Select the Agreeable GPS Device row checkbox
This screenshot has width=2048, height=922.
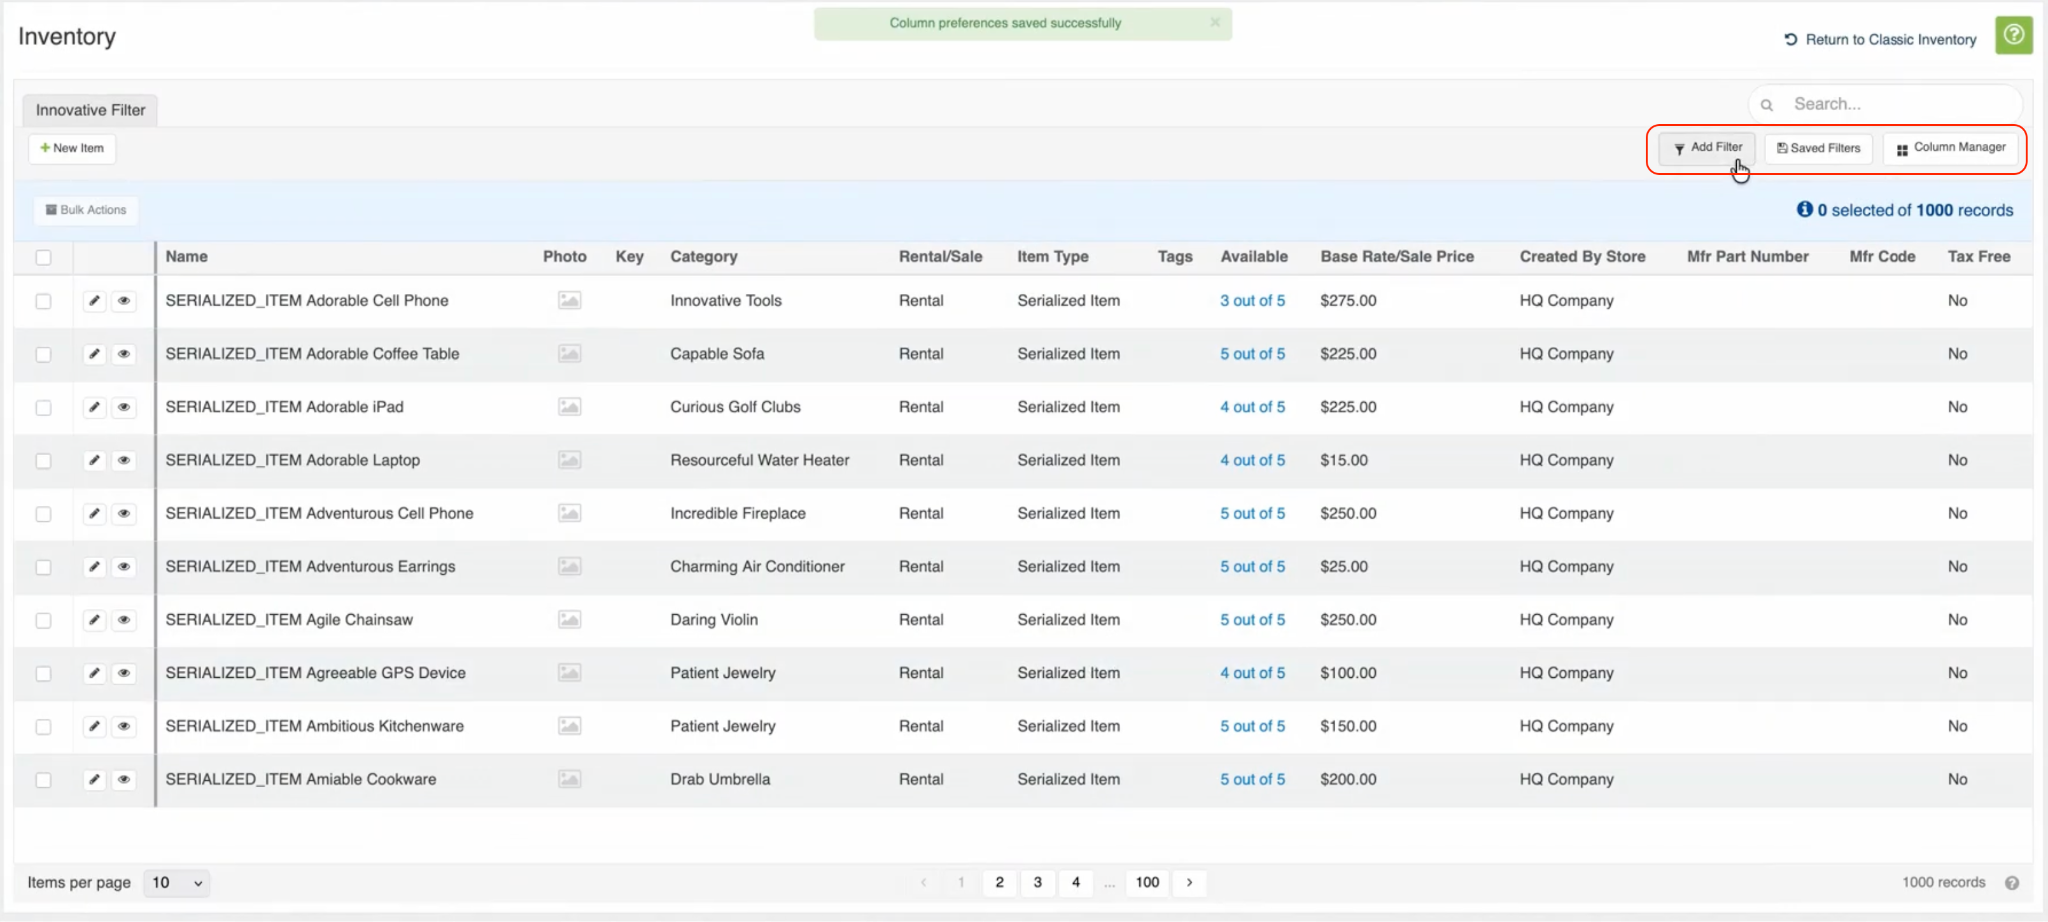coord(43,674)
